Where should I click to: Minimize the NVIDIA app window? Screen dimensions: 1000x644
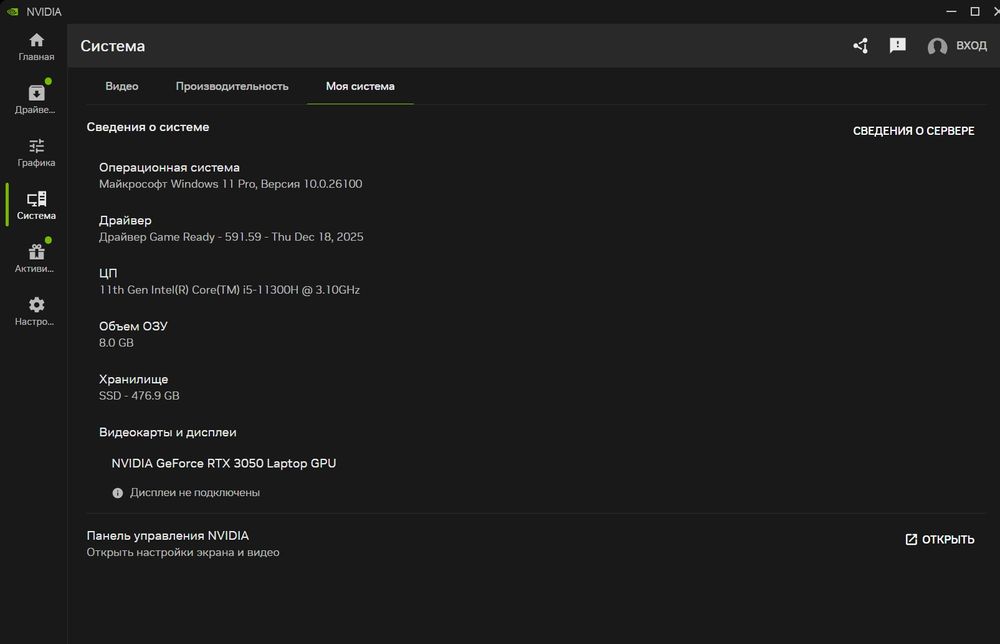951,11
